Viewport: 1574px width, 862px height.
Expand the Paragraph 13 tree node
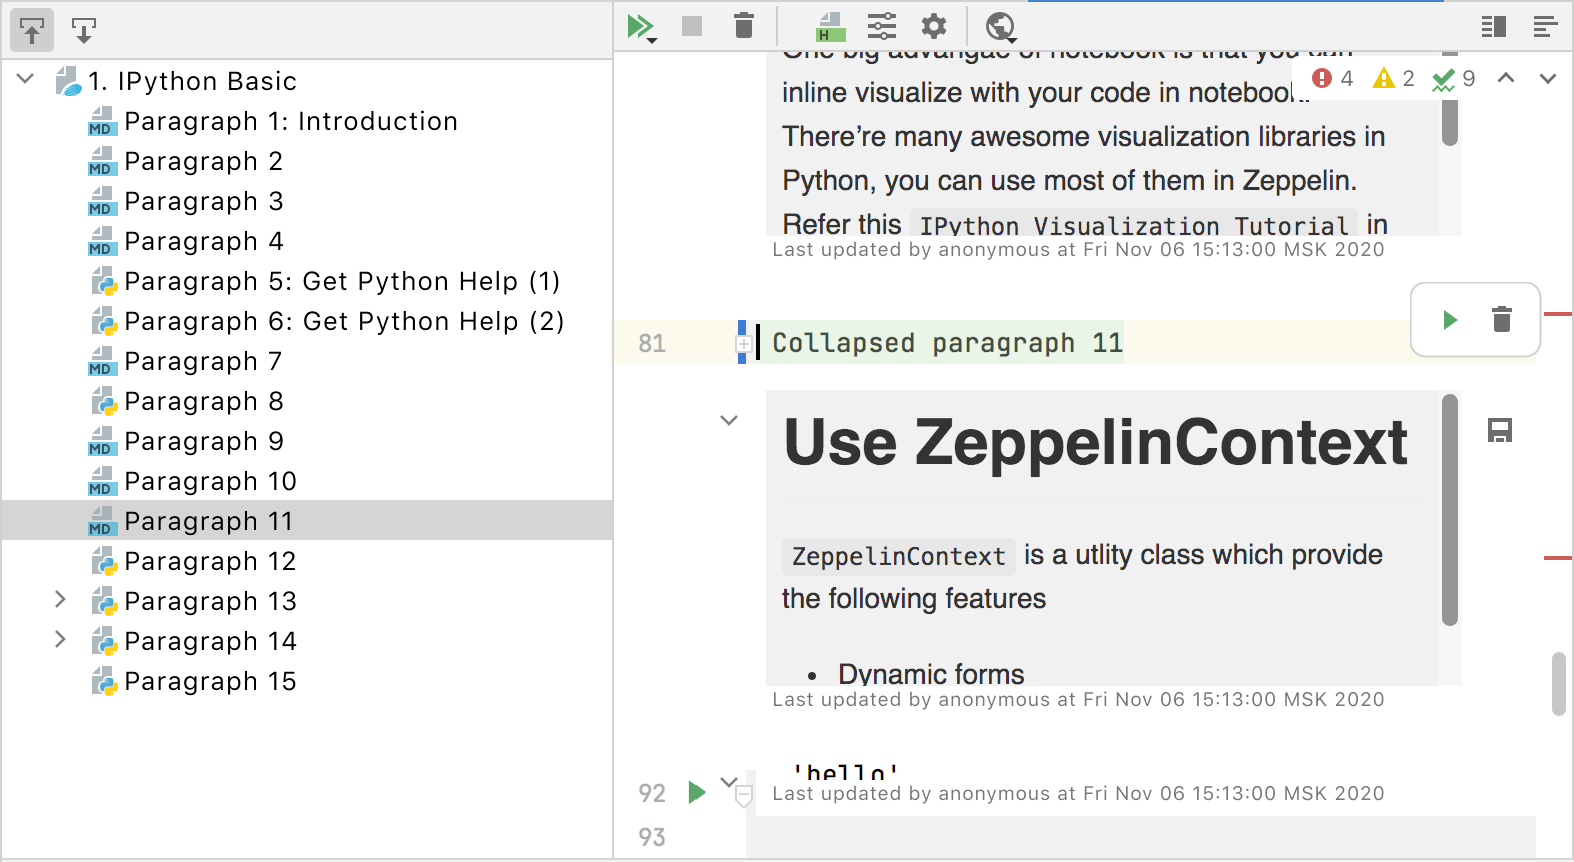(60, 599)
